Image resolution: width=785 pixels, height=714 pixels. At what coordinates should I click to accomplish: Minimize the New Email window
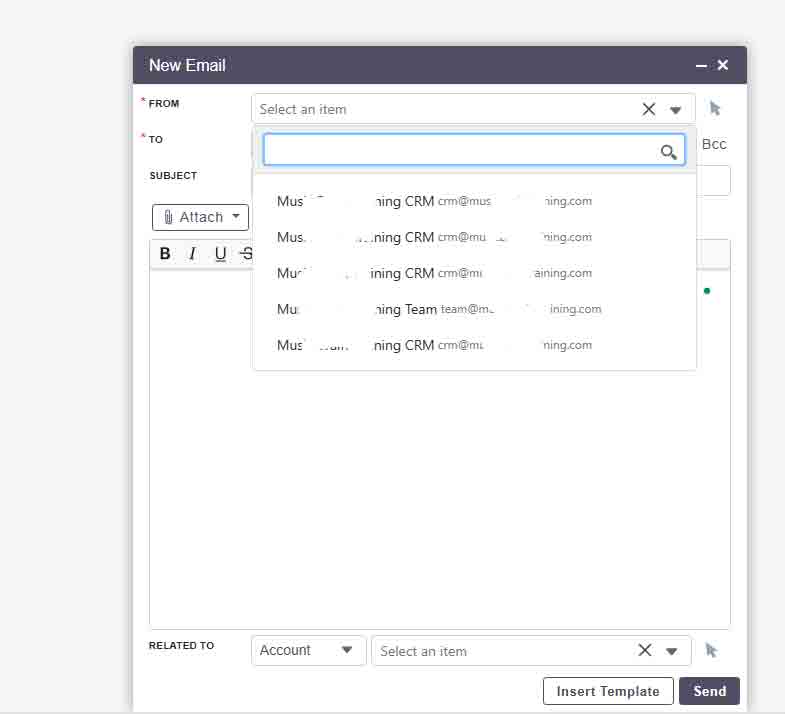coord(701,66)
